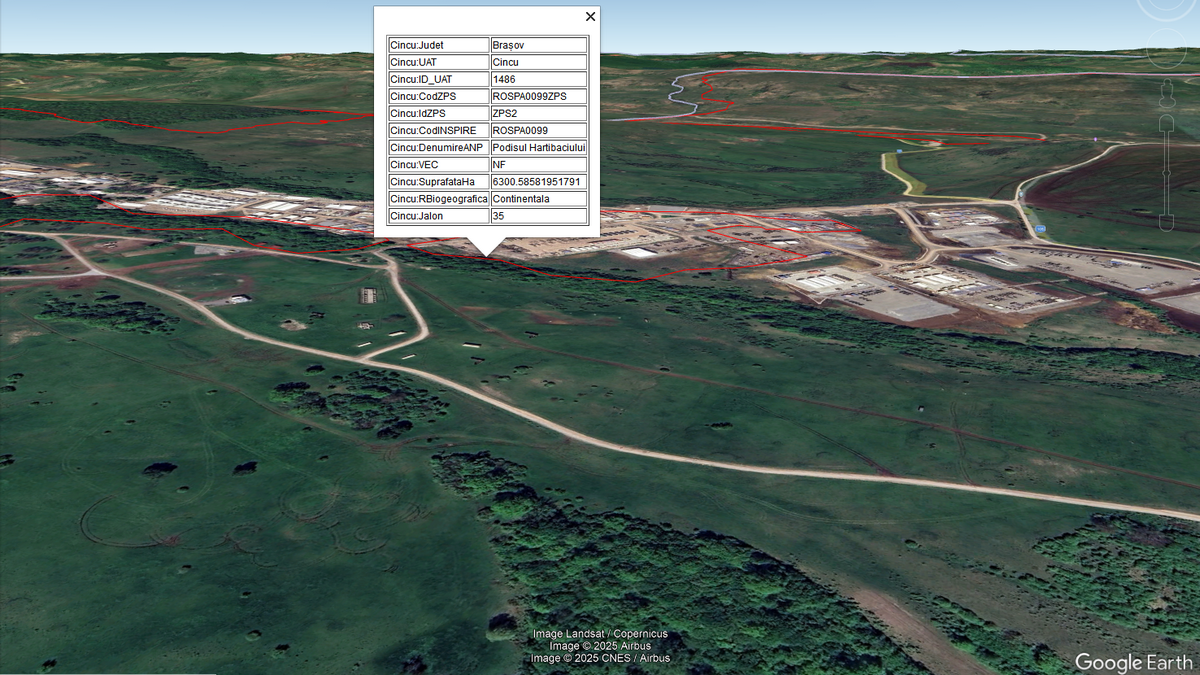This screenshot has height=675, width=1200.
Task: Click the Cincu:Judet field label
Action: 438,45
